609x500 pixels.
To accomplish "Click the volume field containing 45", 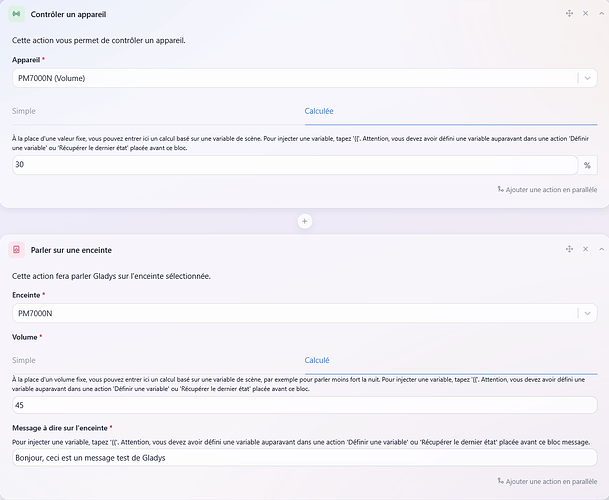I will coord(304,405).
